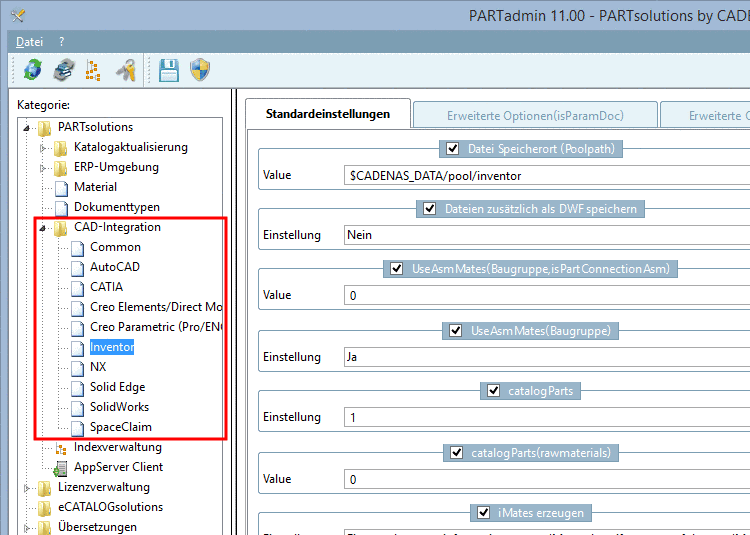Click the globe refresh toolbar icon
Viewport: 750px width, 535px height.
[33, 70]
